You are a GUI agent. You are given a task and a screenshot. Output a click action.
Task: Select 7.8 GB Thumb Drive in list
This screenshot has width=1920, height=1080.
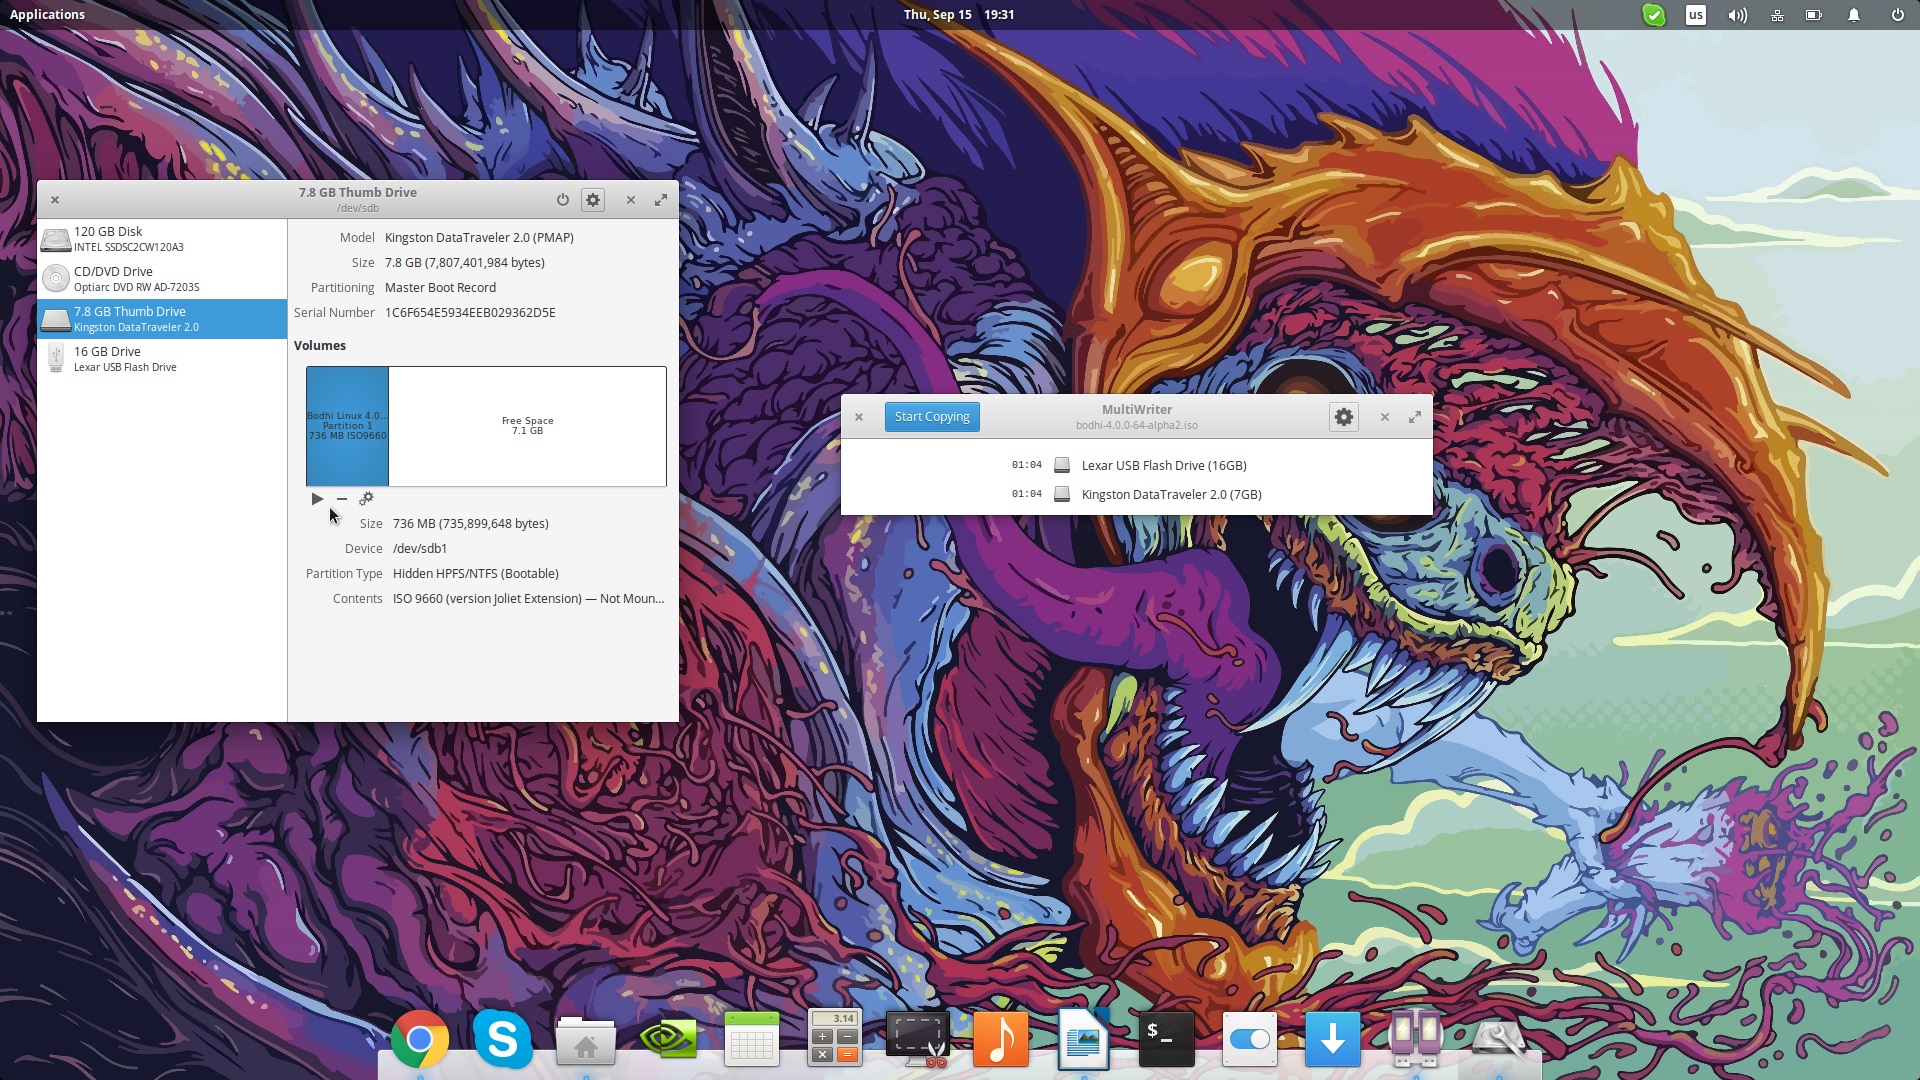[162, 319]
